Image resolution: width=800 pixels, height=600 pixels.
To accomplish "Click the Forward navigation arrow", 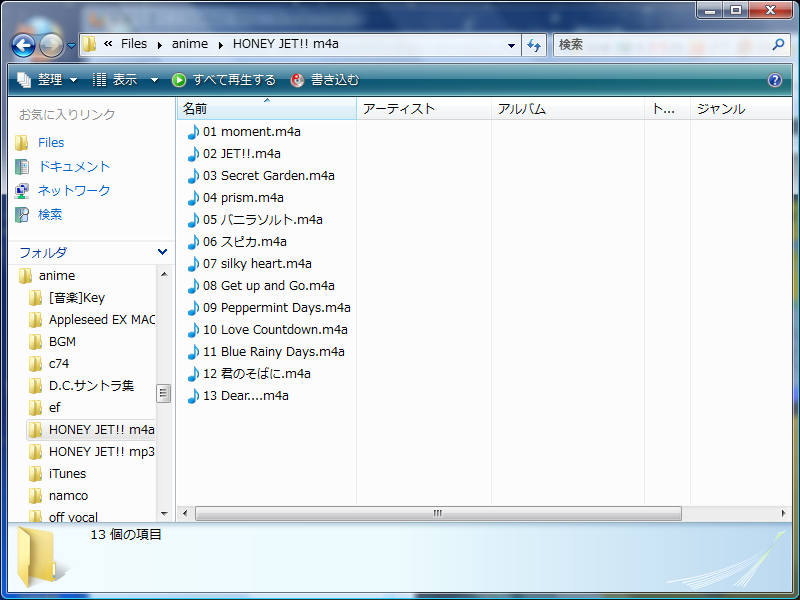I will click(52, 45).
